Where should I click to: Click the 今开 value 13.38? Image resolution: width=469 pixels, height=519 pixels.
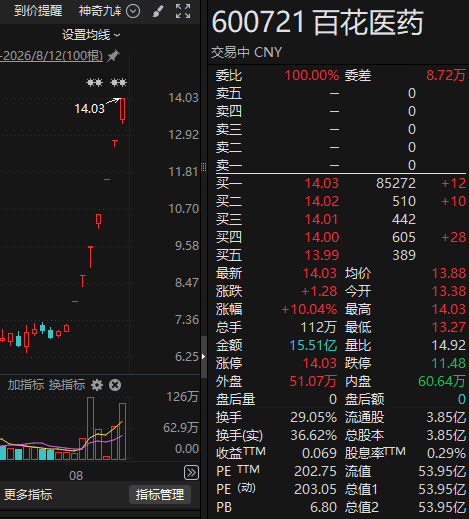tap(449, 291)
